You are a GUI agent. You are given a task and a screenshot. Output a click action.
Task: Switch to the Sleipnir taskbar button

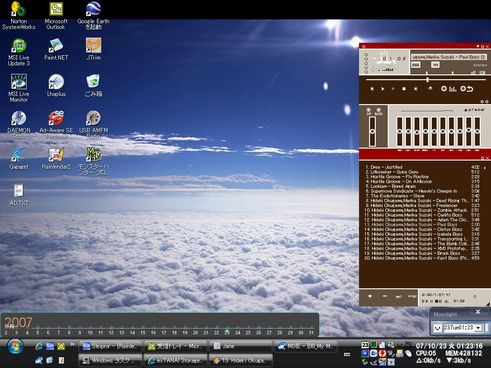point(110,346)
